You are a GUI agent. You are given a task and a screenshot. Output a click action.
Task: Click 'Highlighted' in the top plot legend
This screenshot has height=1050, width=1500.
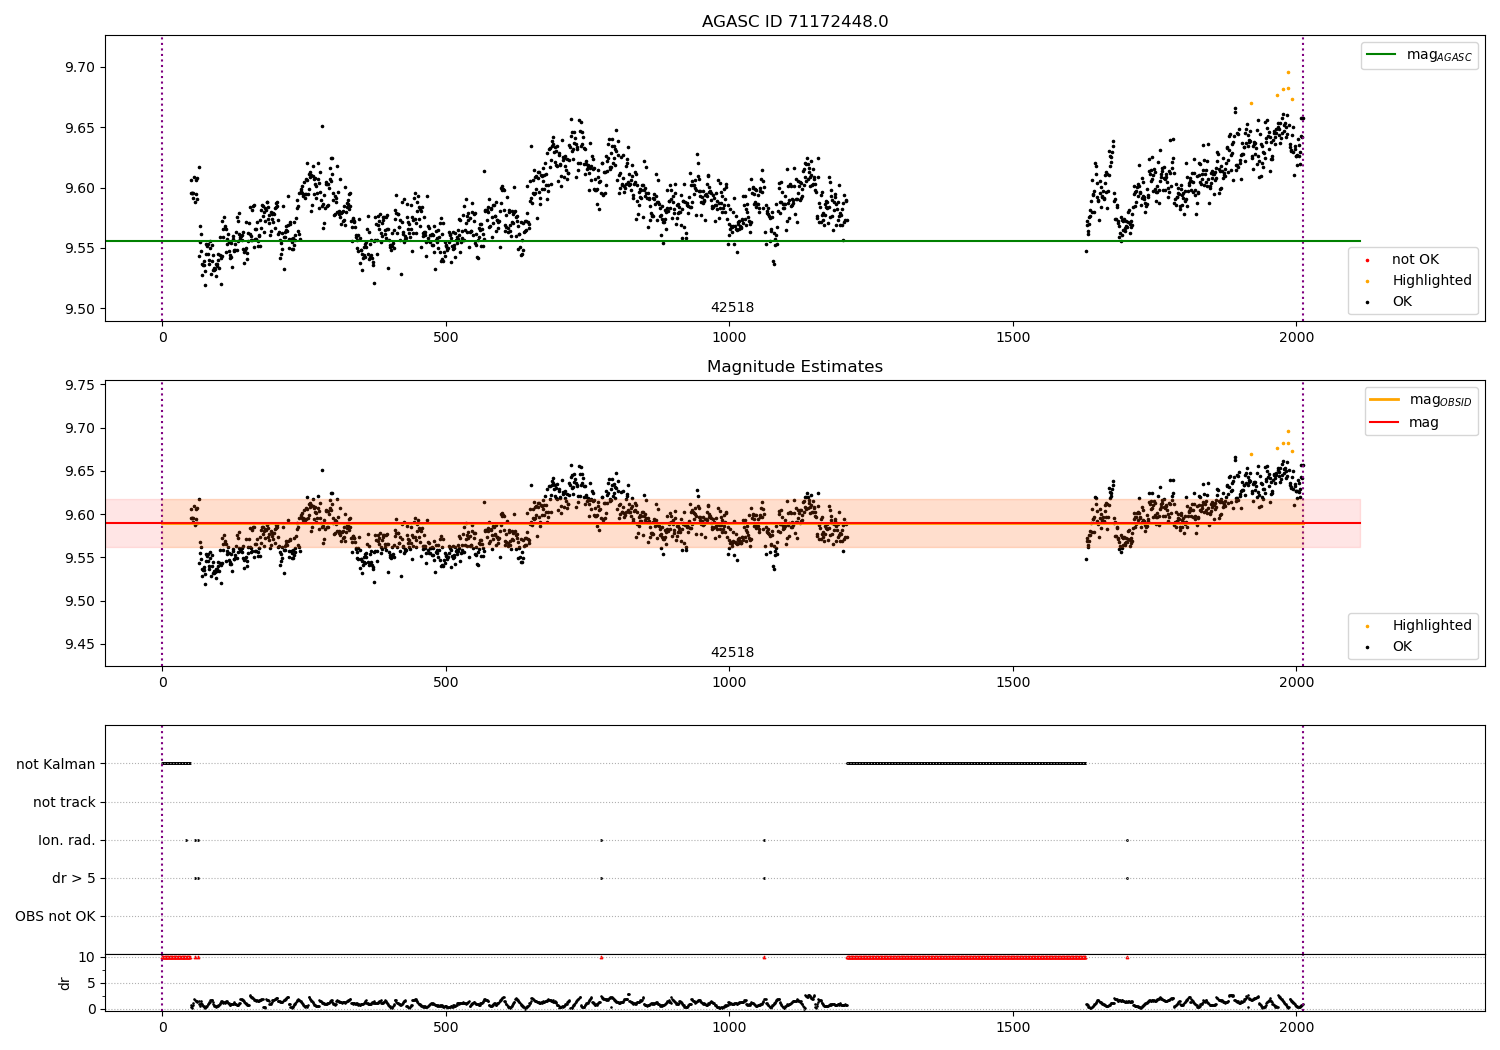(x=1432, y=280)
